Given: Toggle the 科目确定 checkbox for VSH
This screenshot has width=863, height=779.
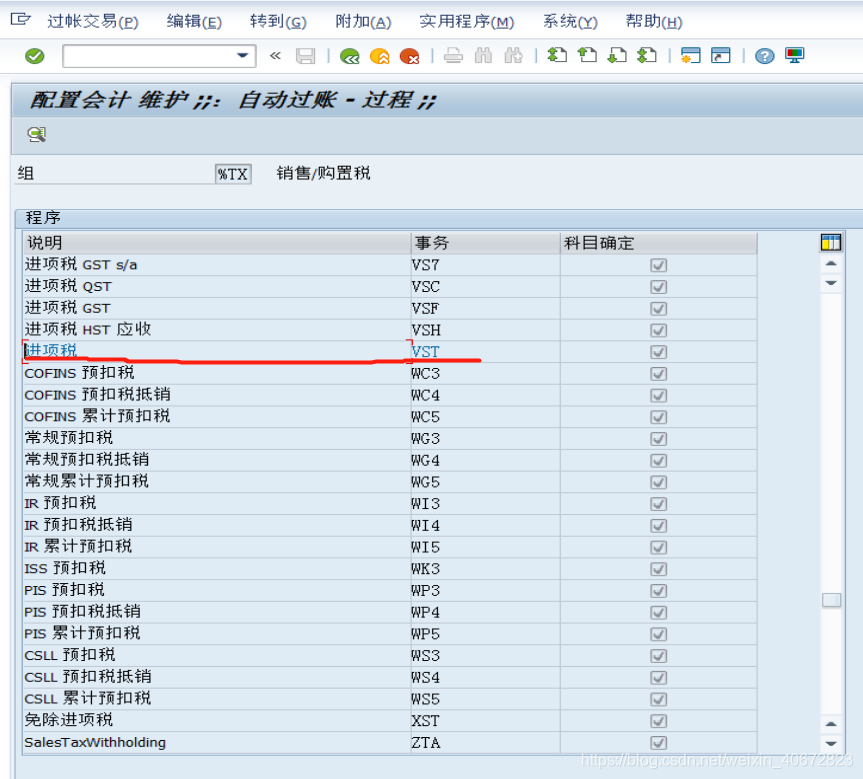Looking at the screenshot, I should tap(658, 330).
